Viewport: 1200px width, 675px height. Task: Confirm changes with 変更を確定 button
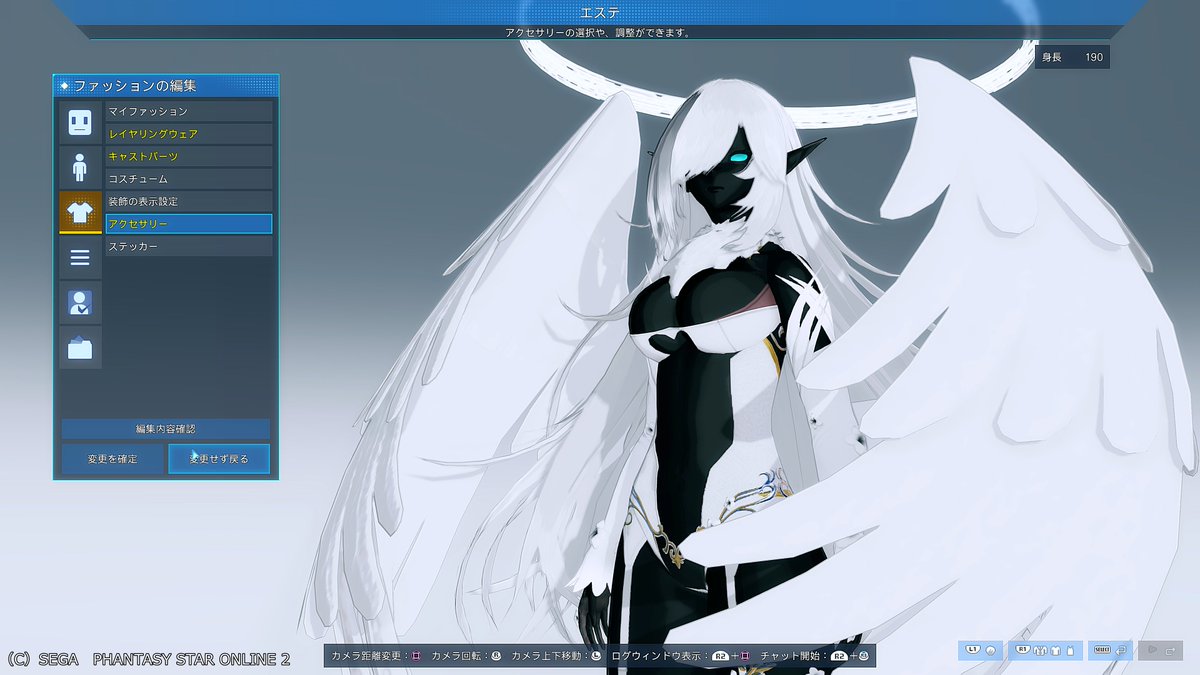click(112, 459)
